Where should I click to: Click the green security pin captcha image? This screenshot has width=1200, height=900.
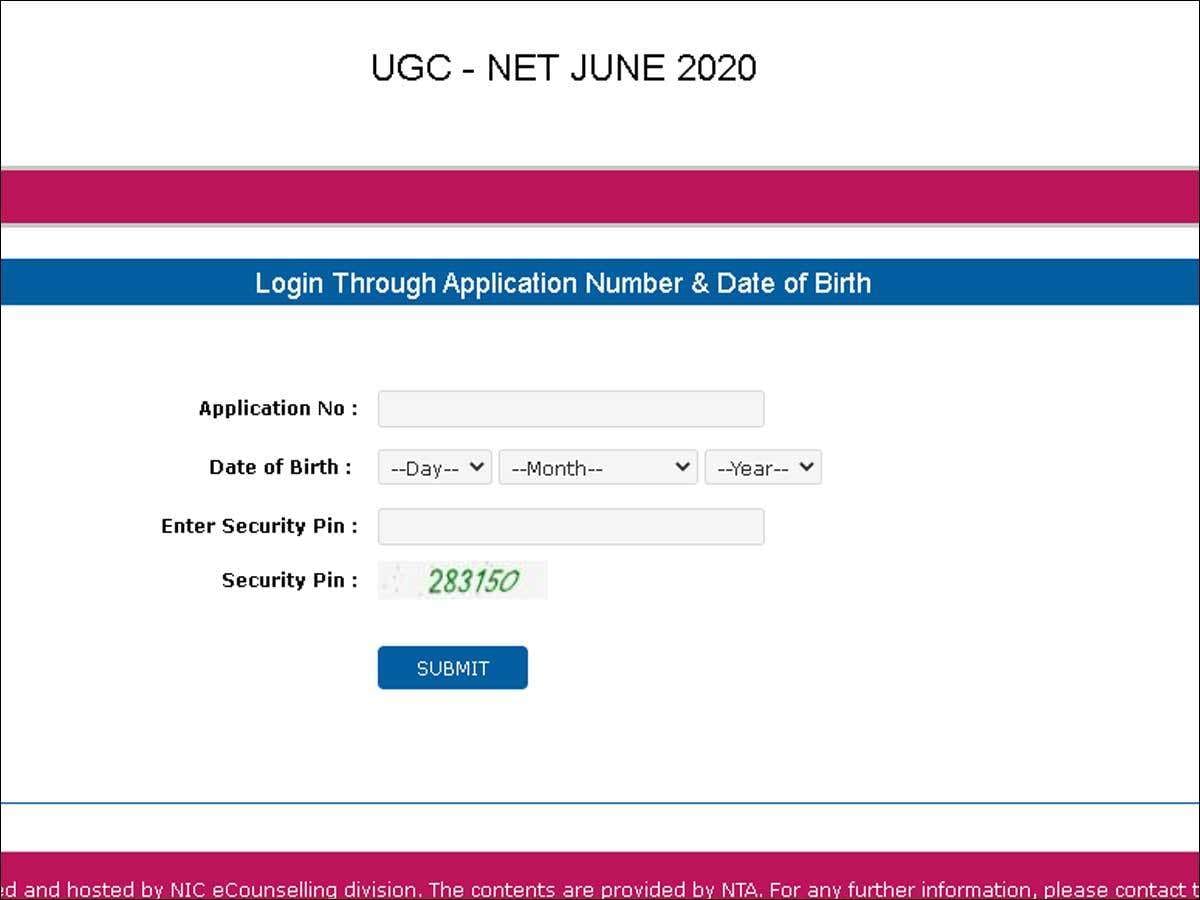(x=463, y=581)
